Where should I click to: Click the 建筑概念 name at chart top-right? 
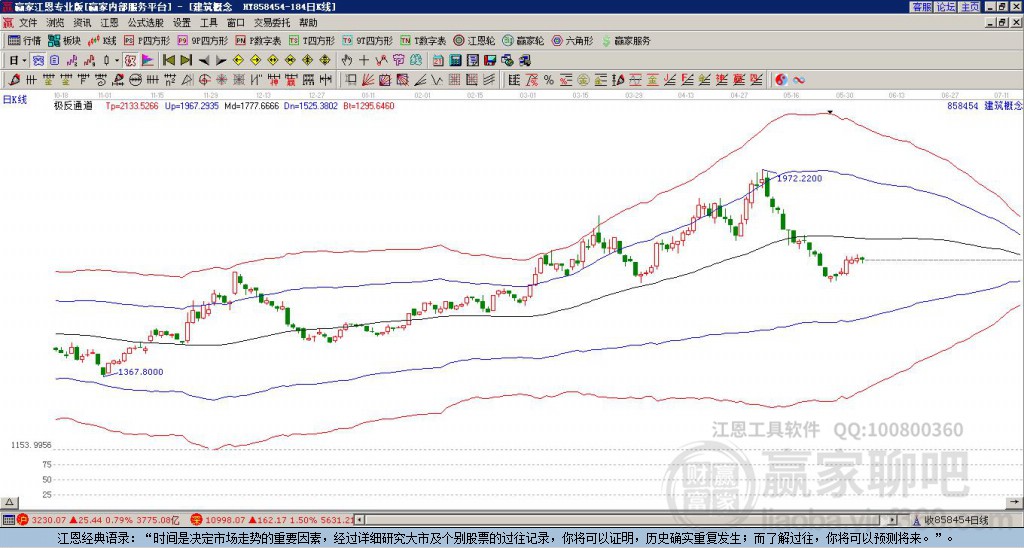[1003, 105]
